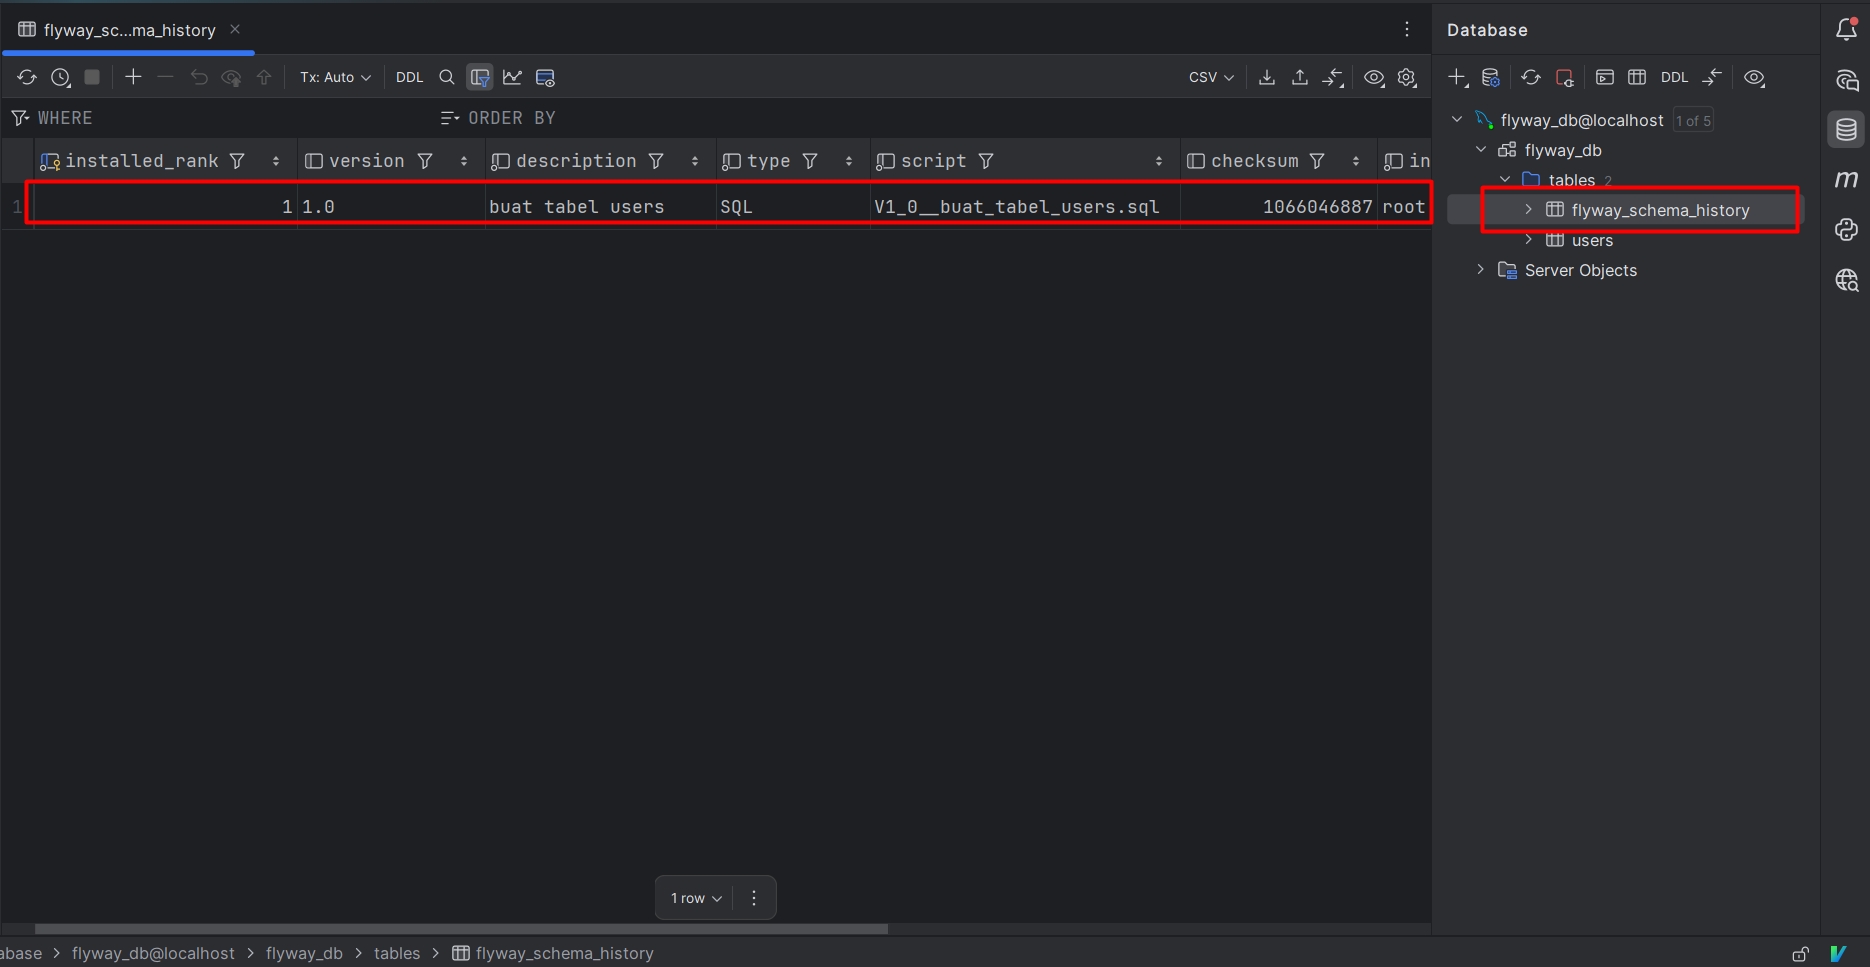Open query console from Database panel
Image resolution: width=1870 pixels, height=967 pixels.
1605,77
